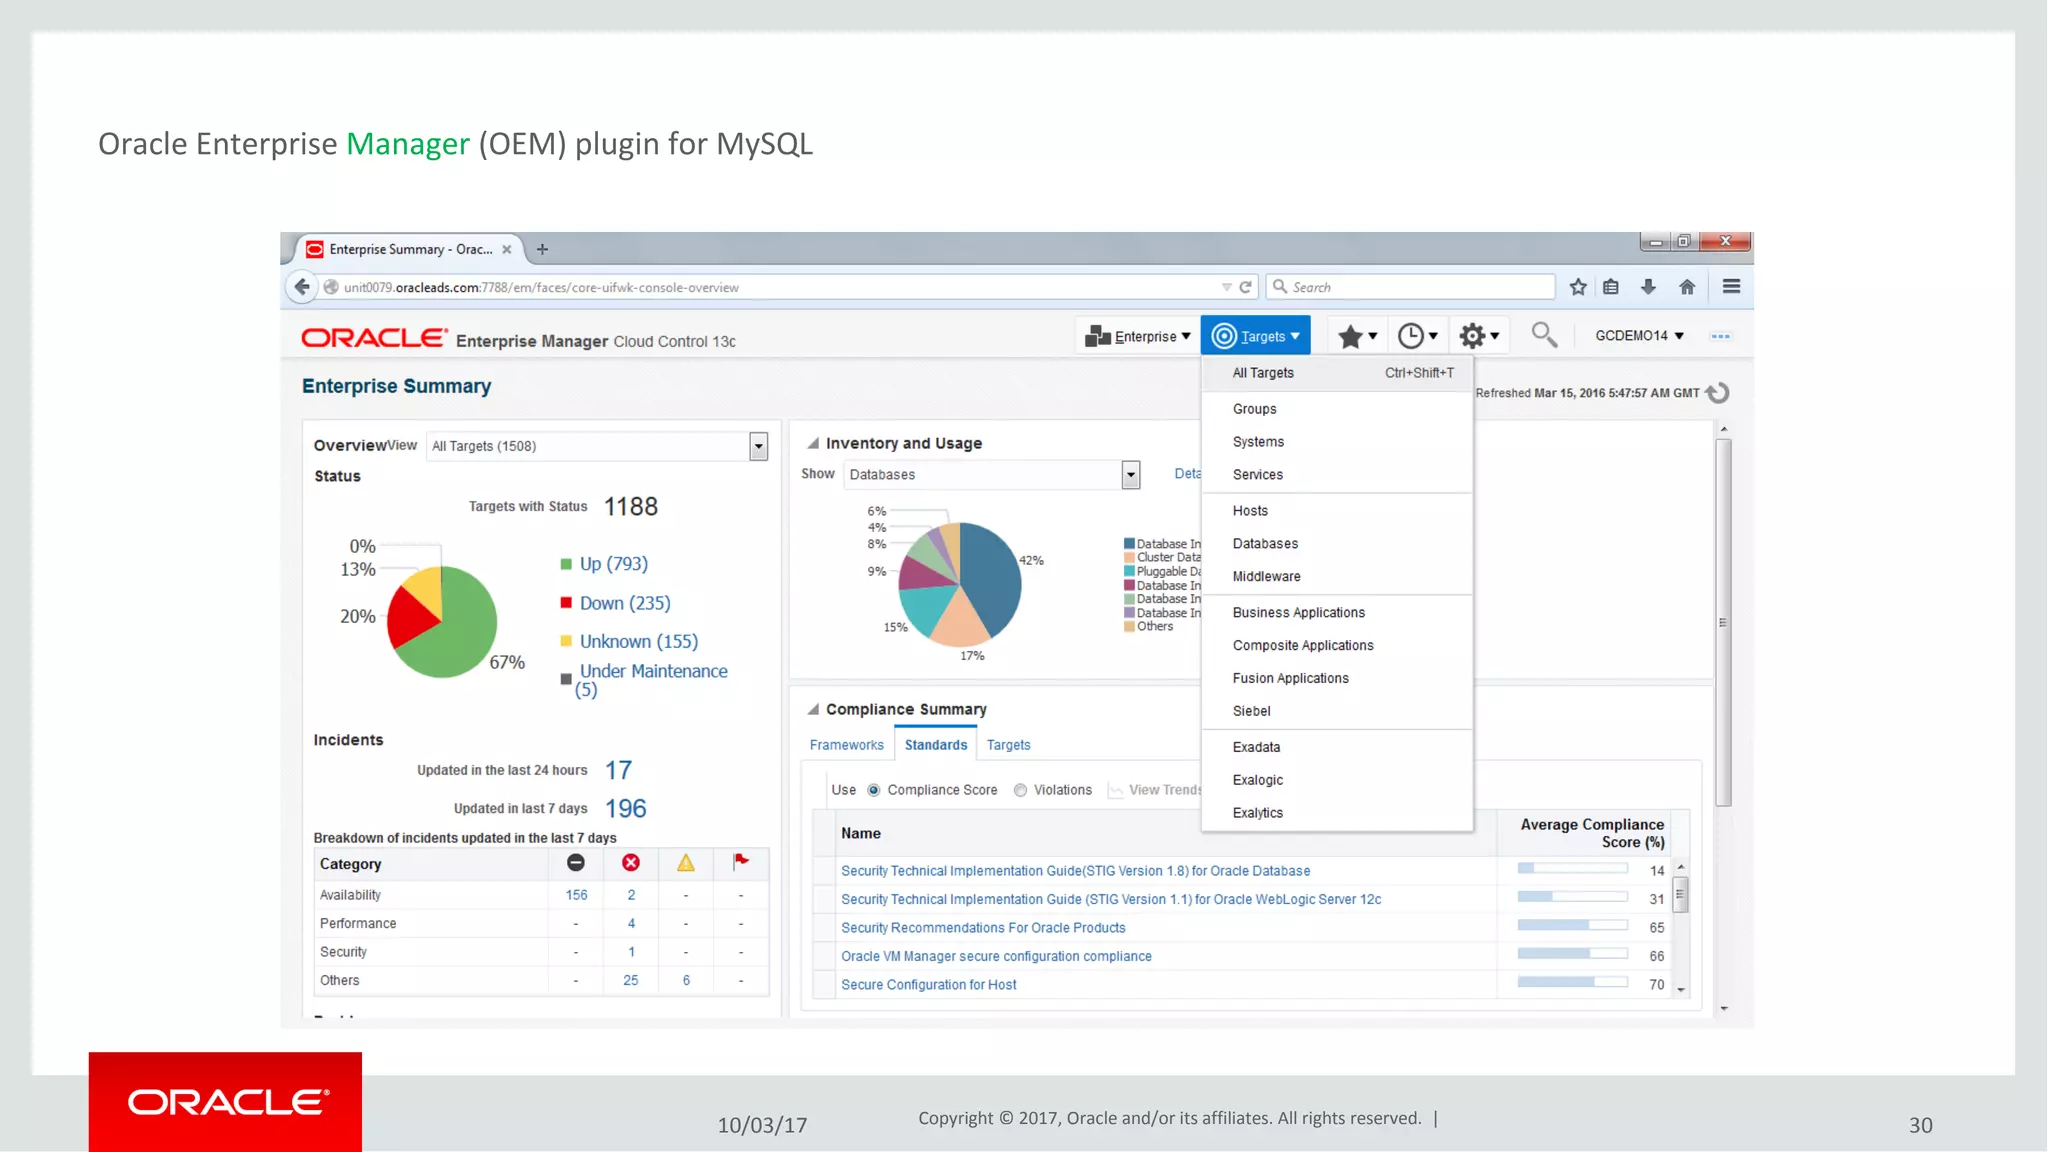The height and width of the screenshot is (1152, 2048).
Task: Reload page with the address bar refresh icon
Action: pos(1246,287)
